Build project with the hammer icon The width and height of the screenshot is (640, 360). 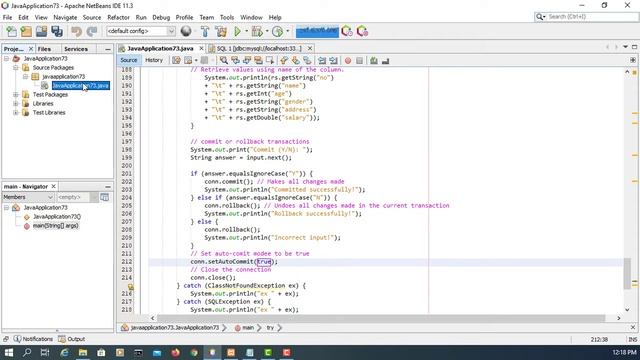(205, 31)
